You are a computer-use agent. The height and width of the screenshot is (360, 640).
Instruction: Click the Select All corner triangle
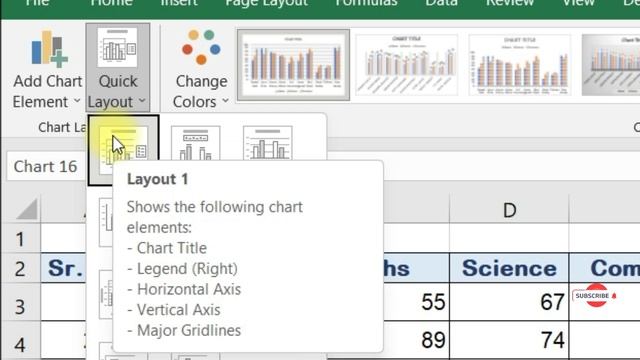(x=27, y=209)
